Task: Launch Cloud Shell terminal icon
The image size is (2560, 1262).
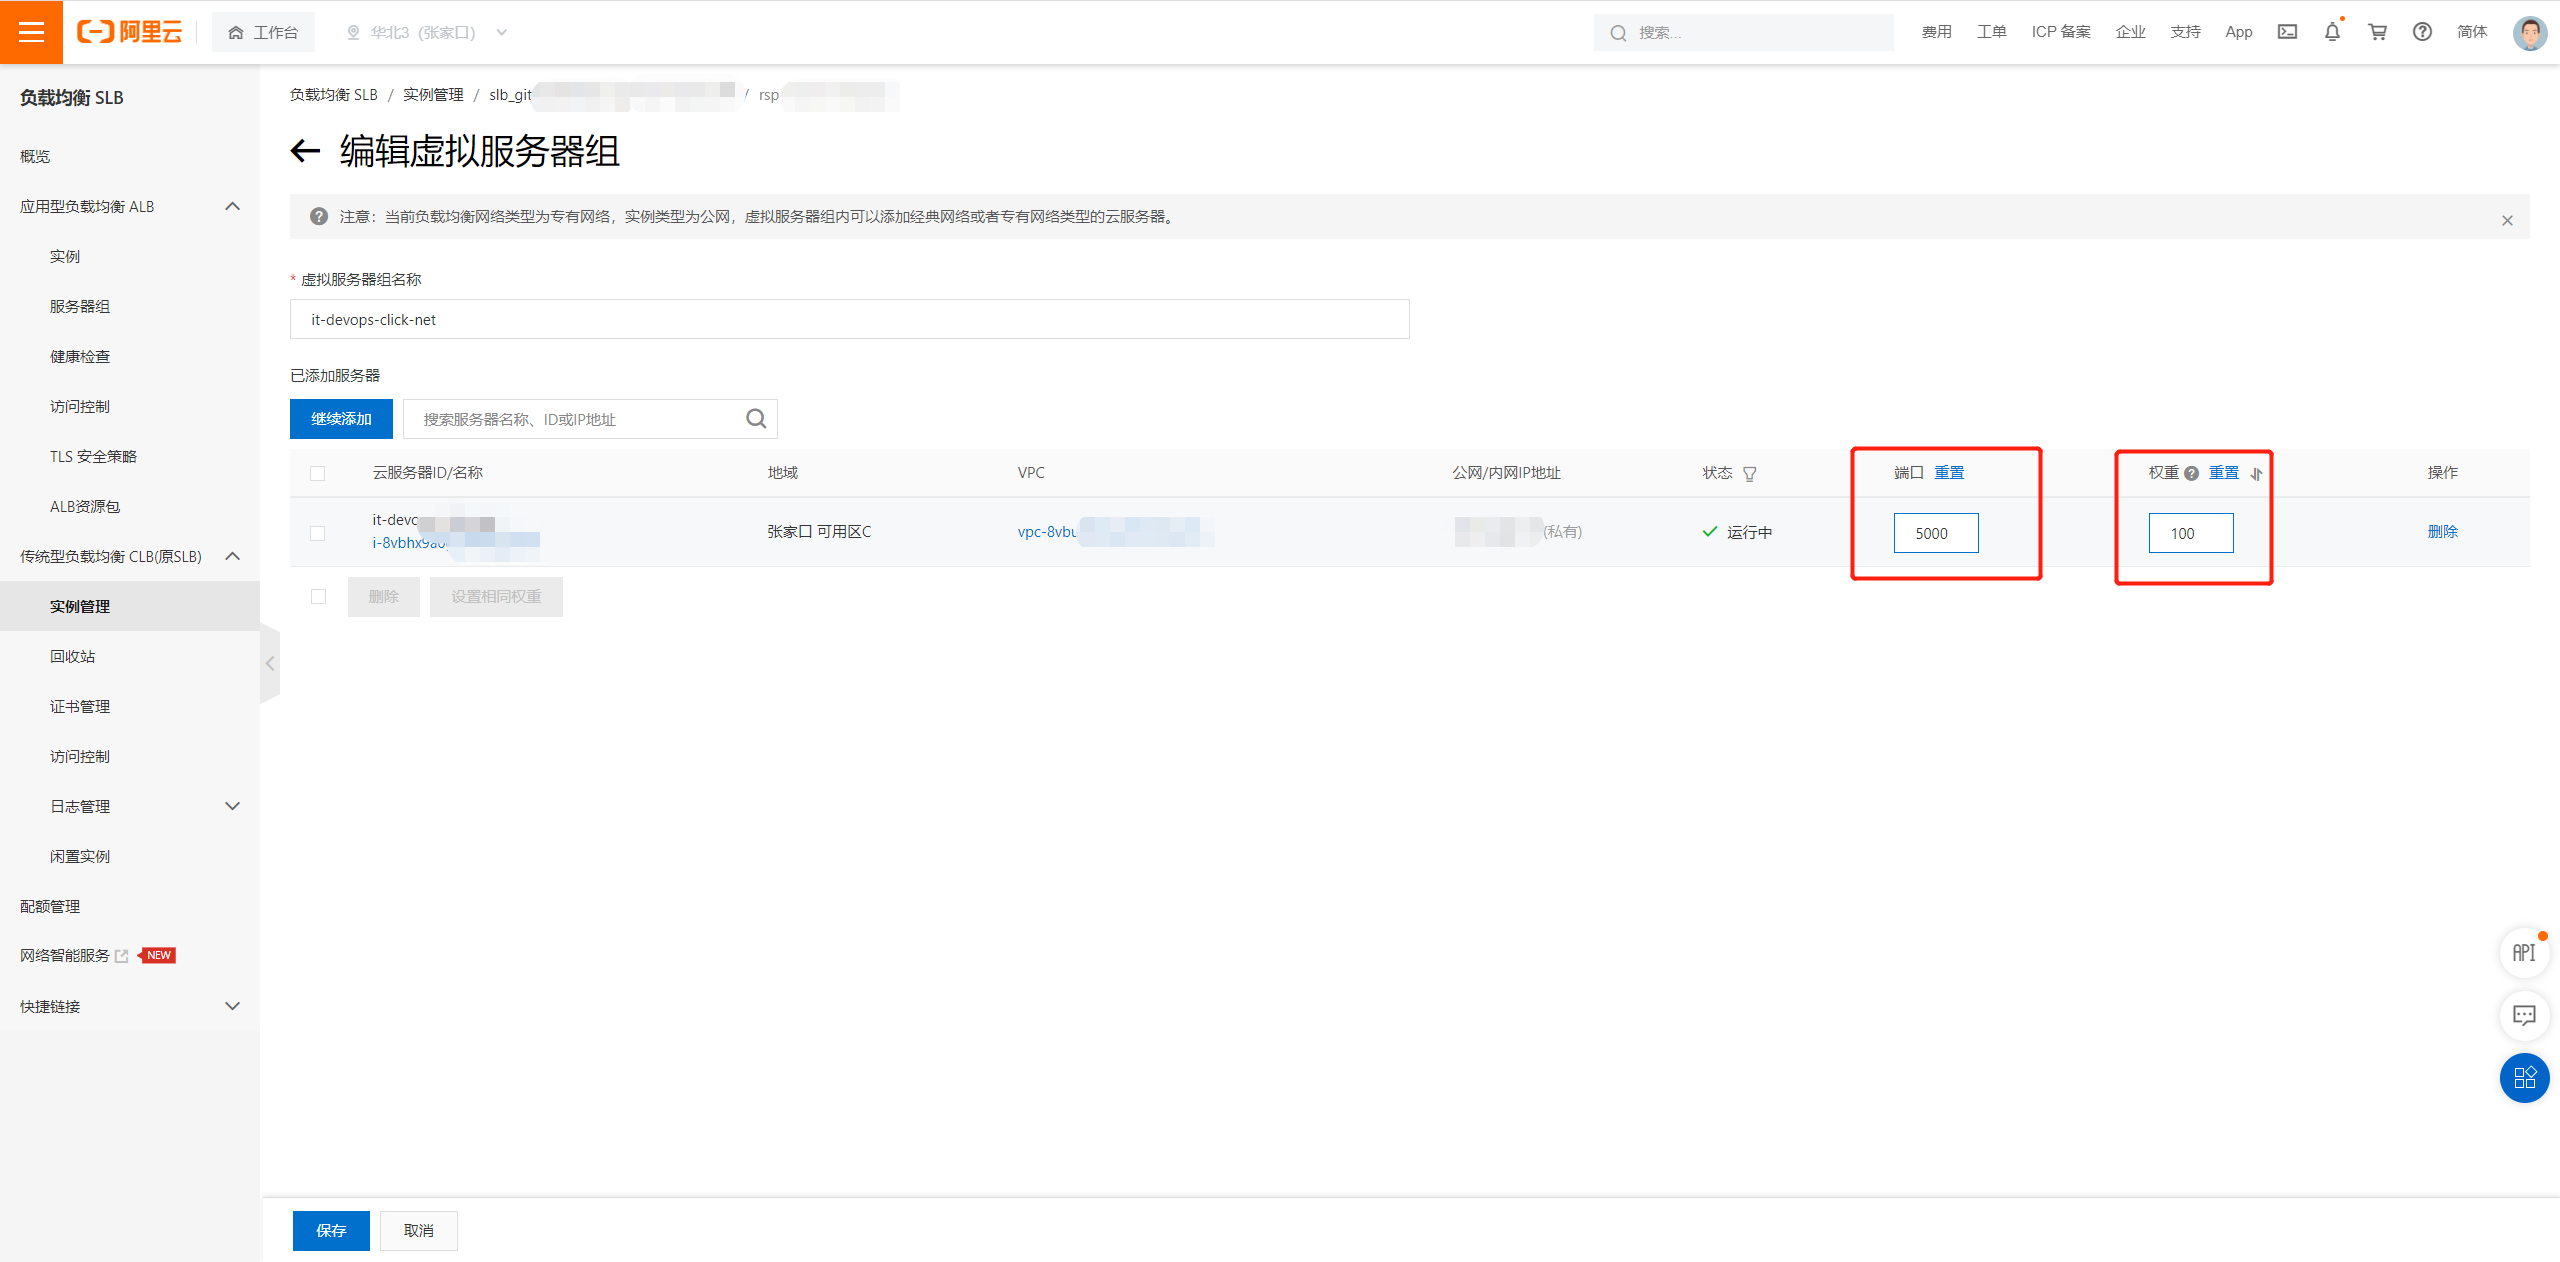Action: (2287, 32)
